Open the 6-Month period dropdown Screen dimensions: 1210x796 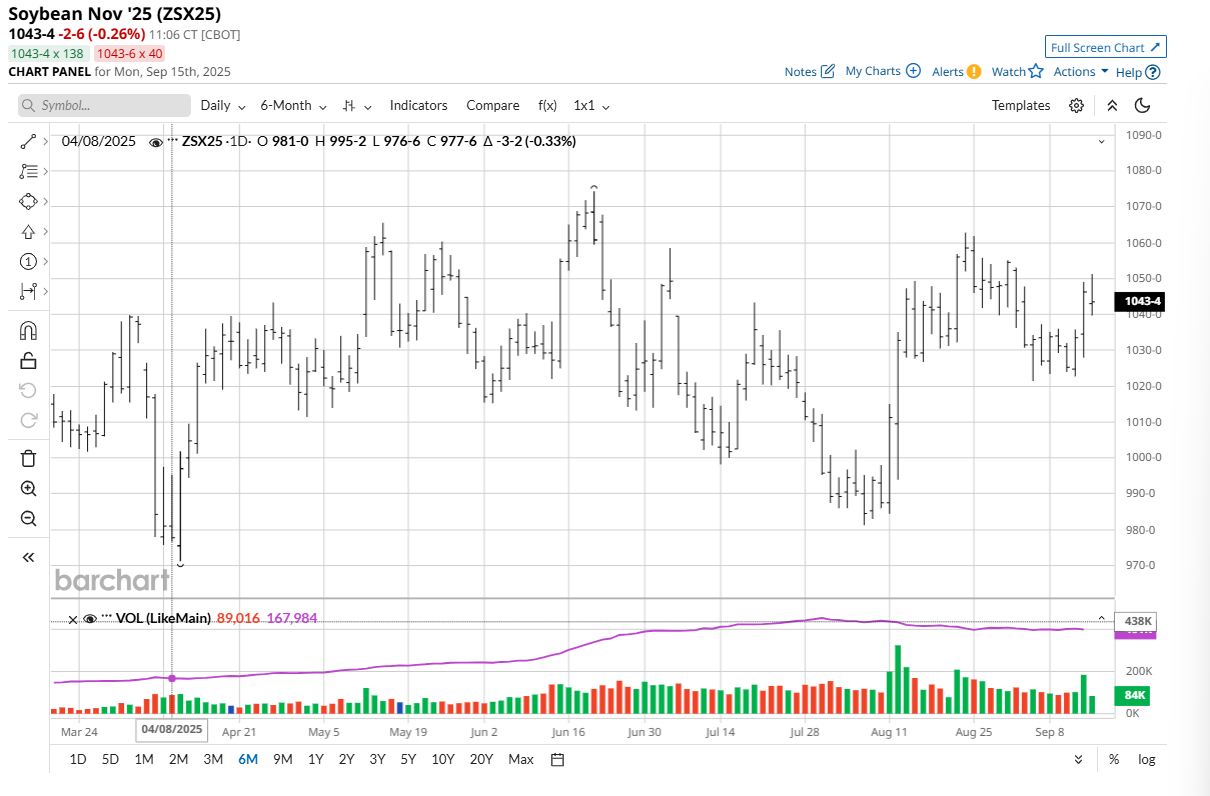tap(293, 105)
